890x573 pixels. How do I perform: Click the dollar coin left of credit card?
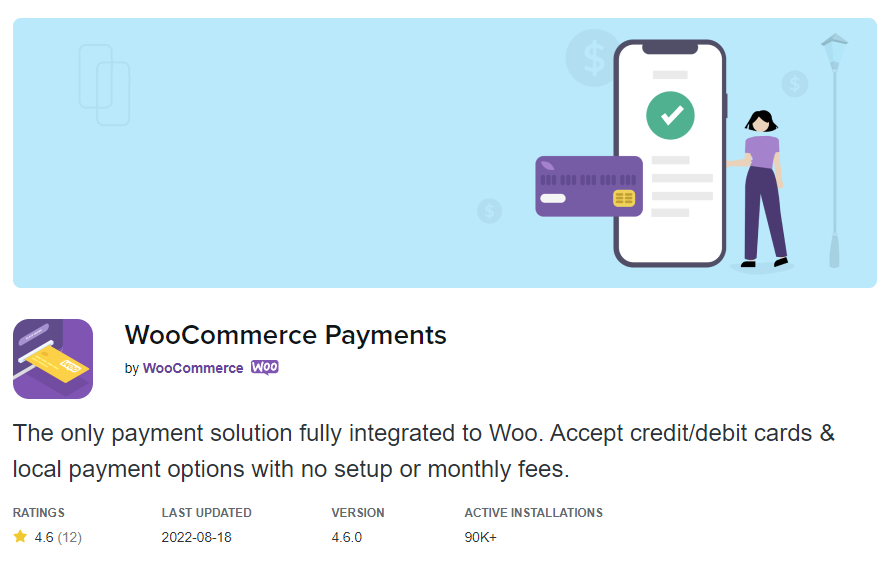(x=489, y=211)
